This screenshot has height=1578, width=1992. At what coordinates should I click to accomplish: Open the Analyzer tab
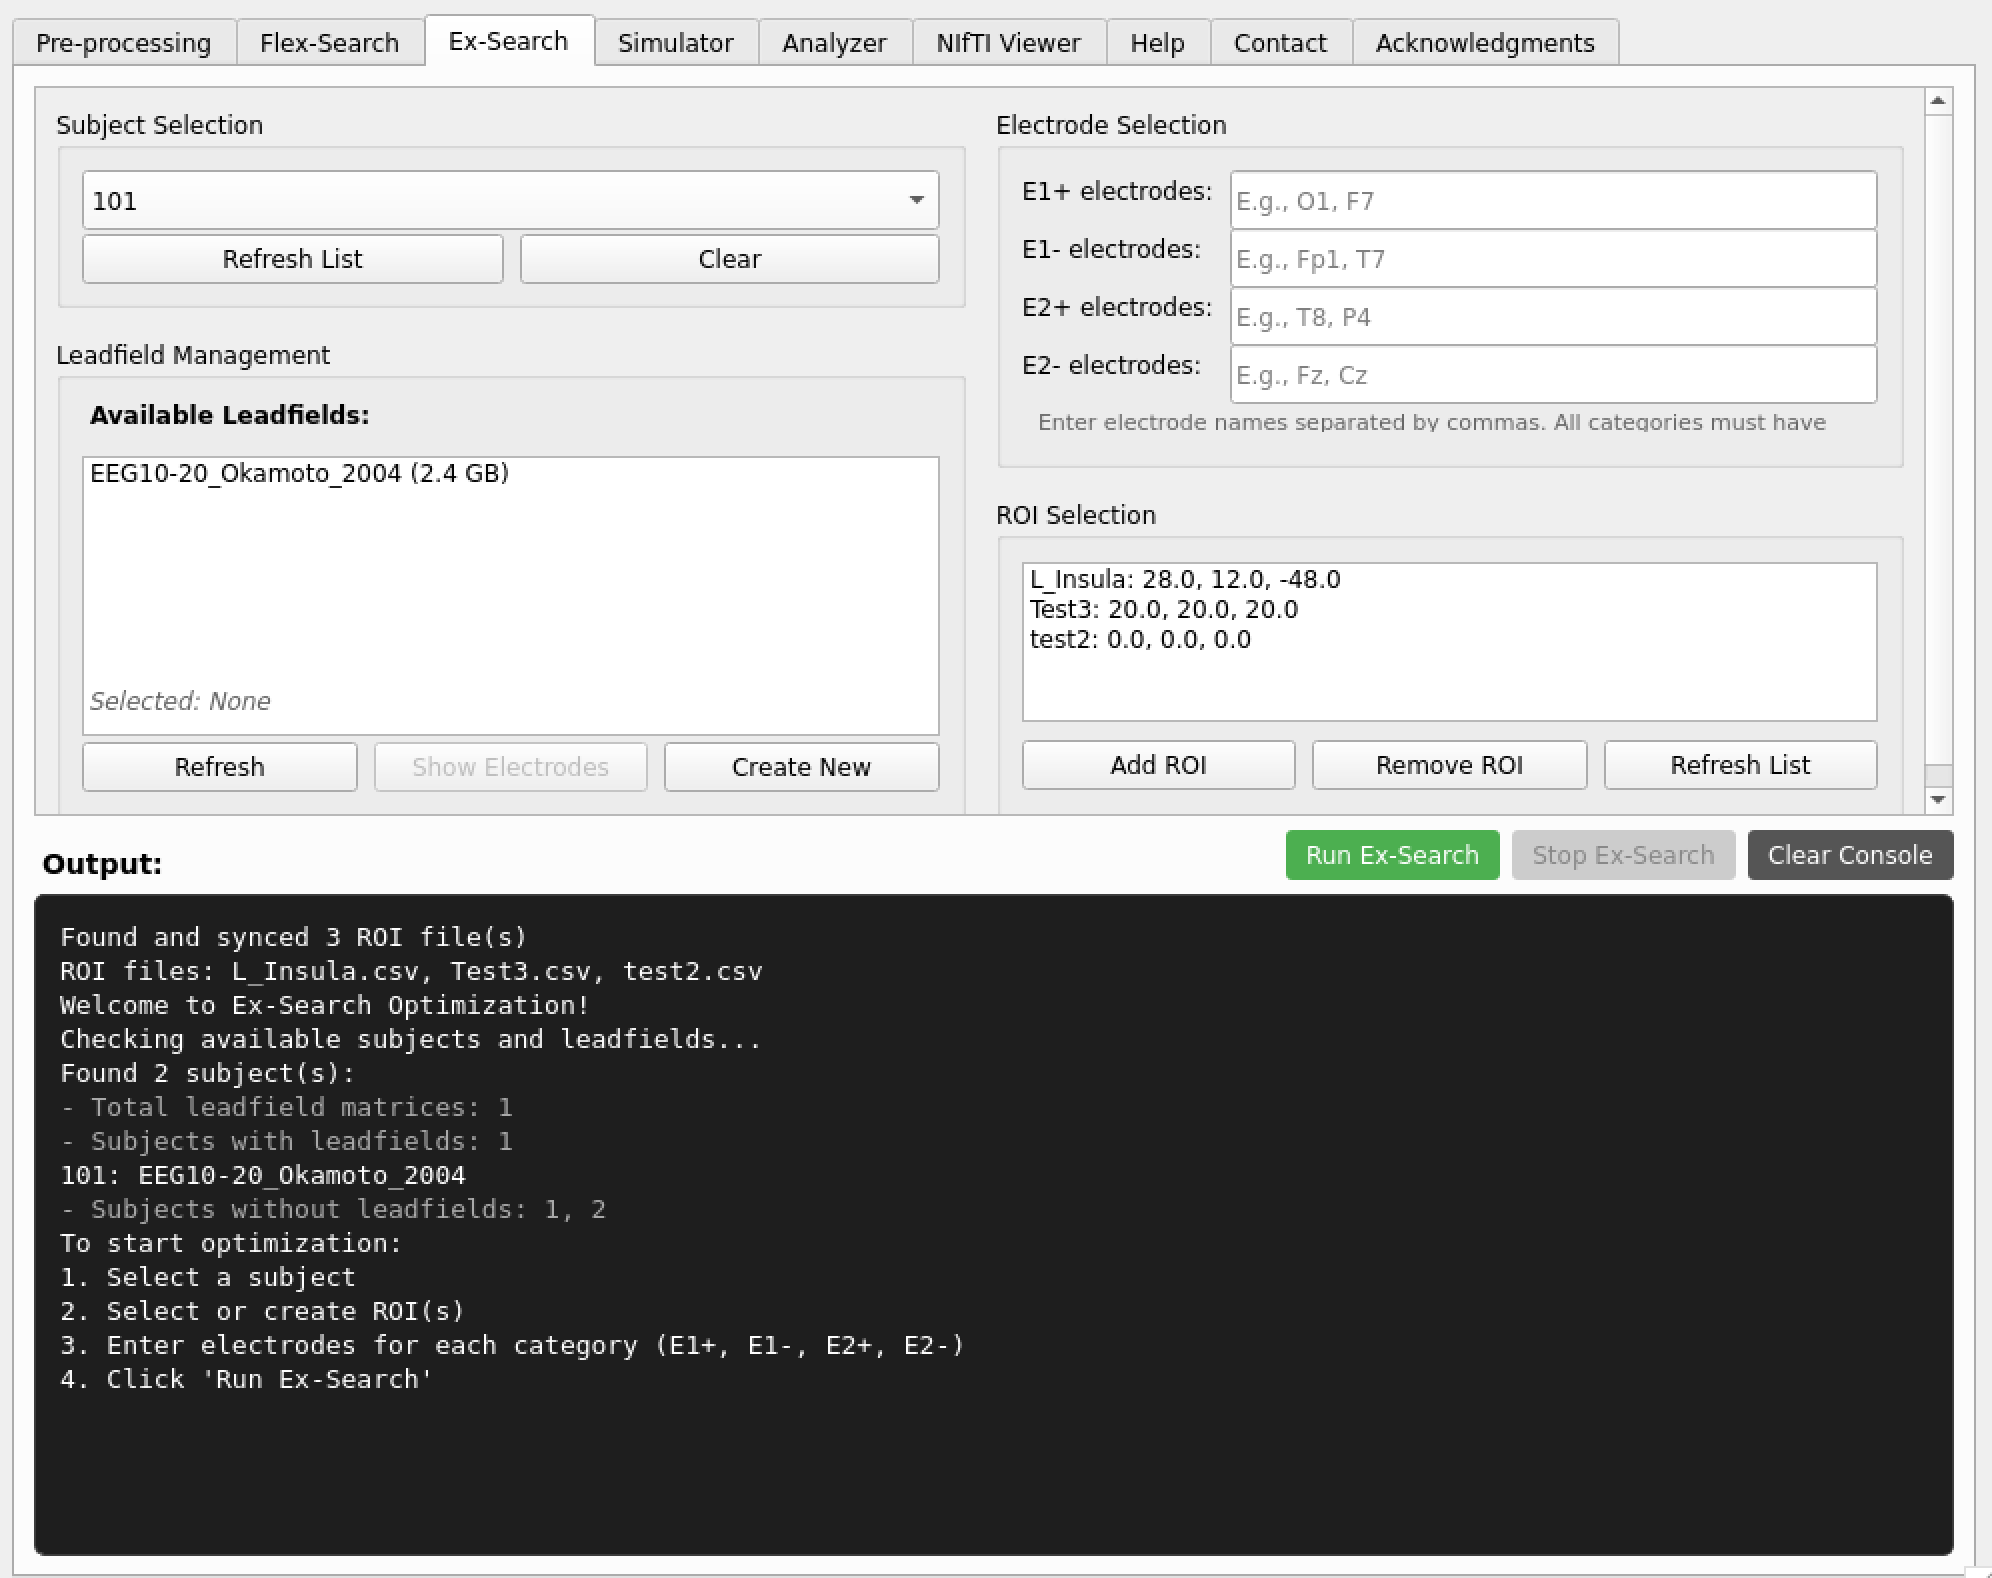[x=835, y=43]
